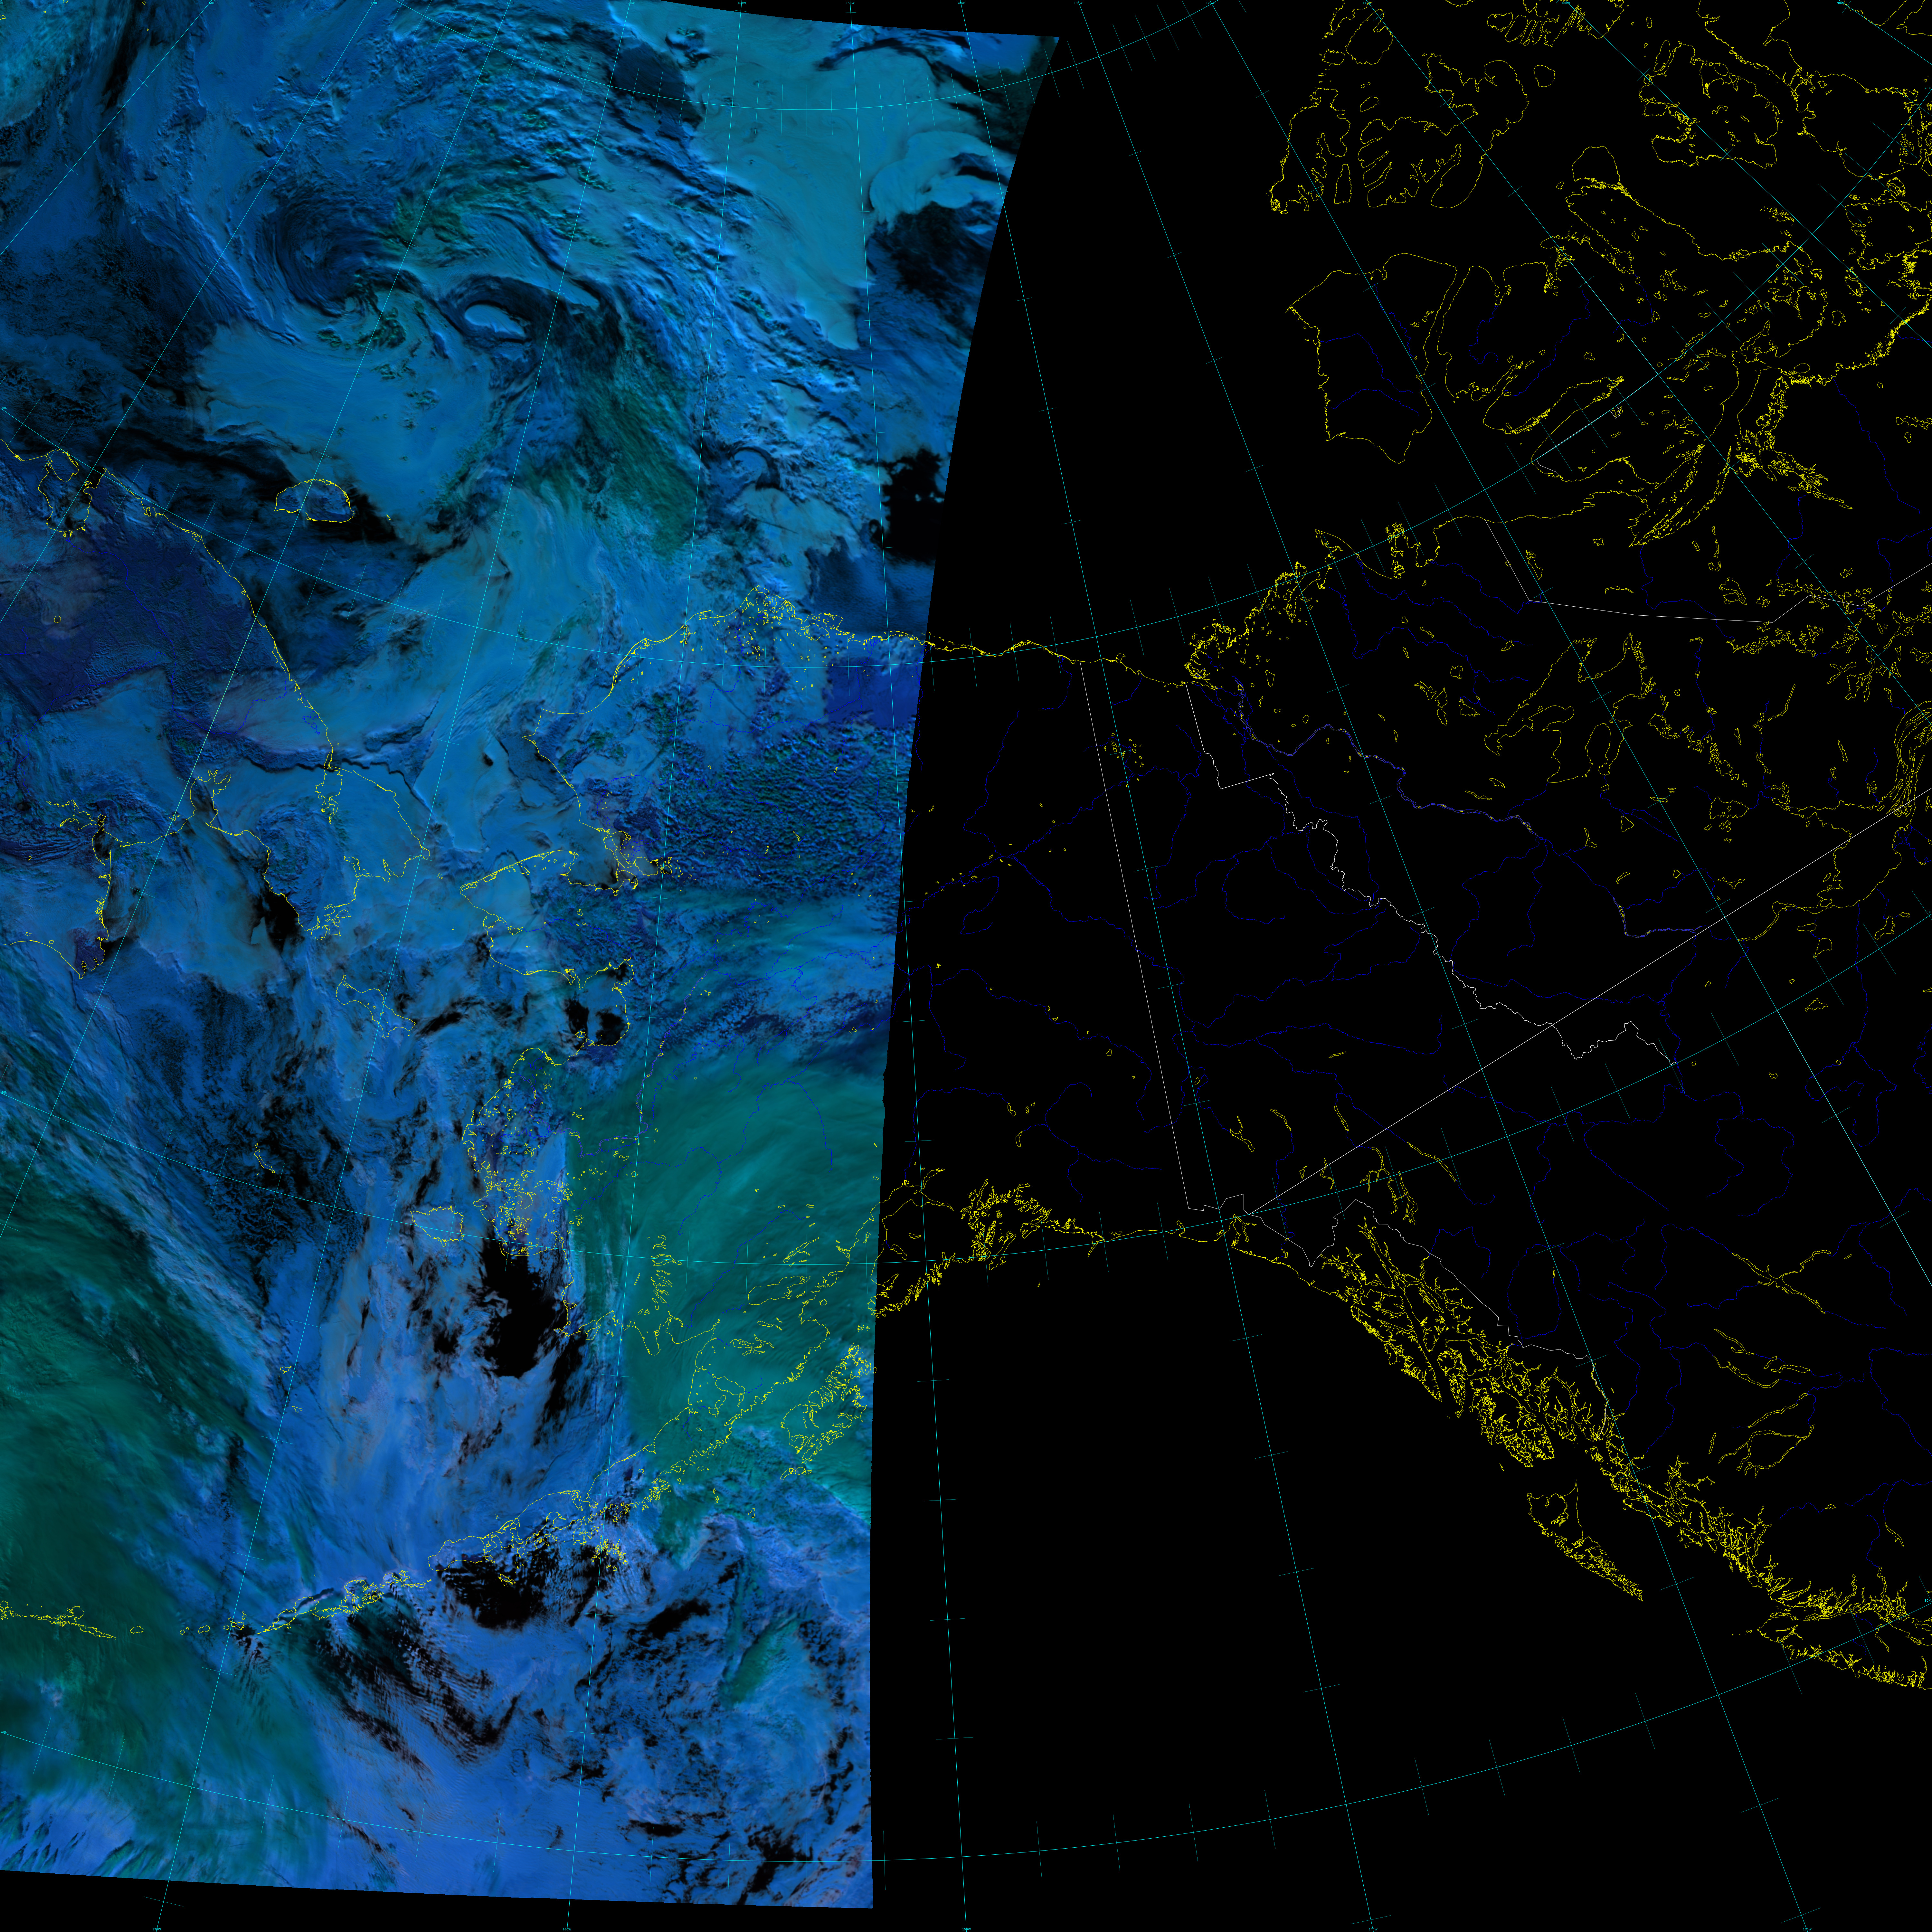
Task: Click the 170W longitude label on bottom edge
Action: pyautogui.click(x=157, y=1929)
